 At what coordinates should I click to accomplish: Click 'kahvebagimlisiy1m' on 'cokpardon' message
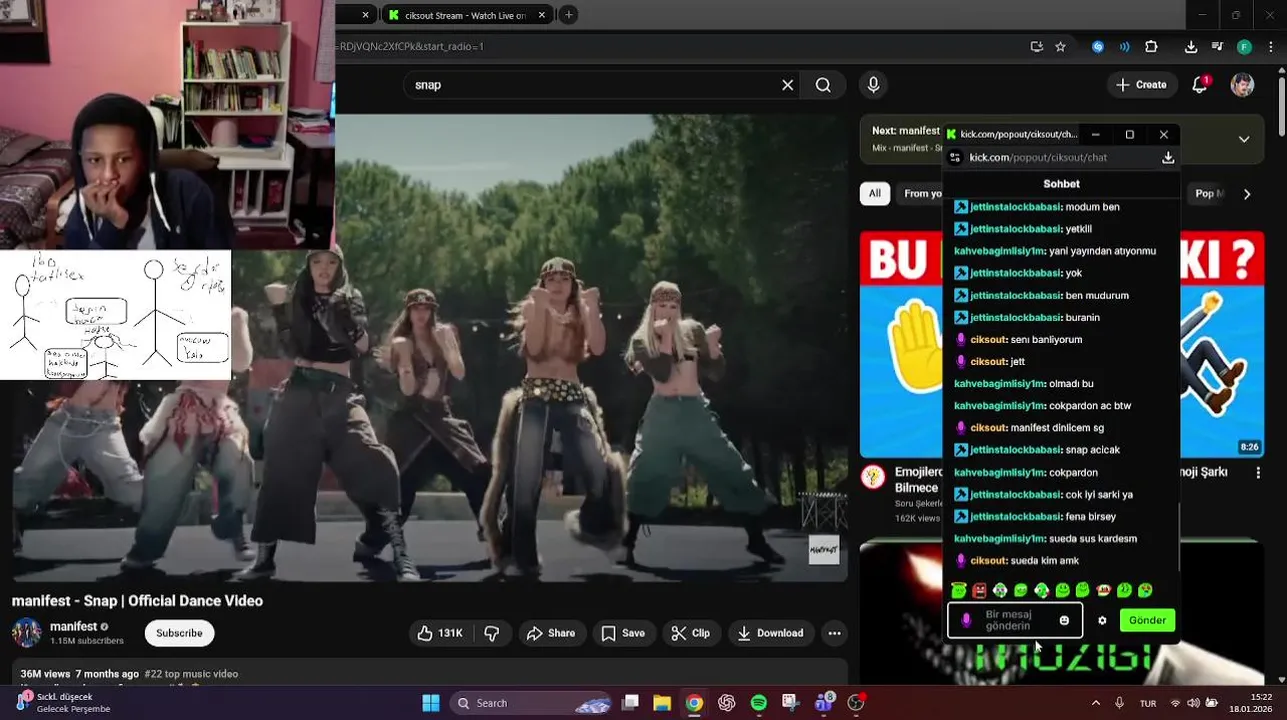tap(999, 472)
